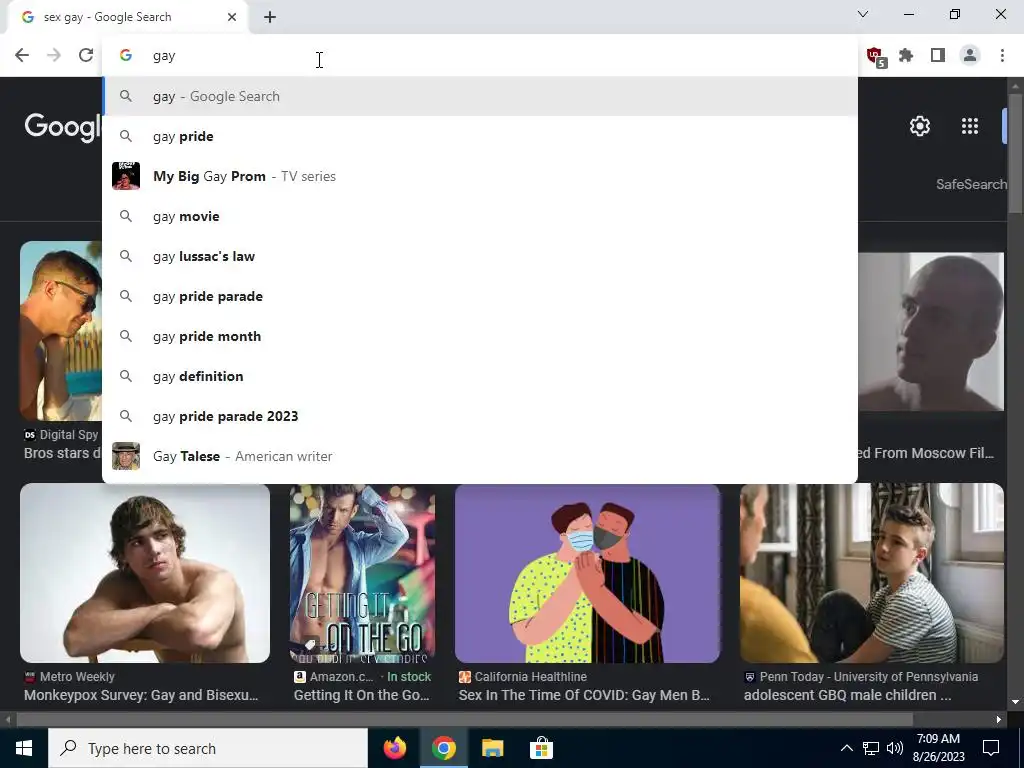Viewport: 1024px width, 768px height.
Task: Click 'Getting It On the Go...' caption link
Action: point(362,695)
